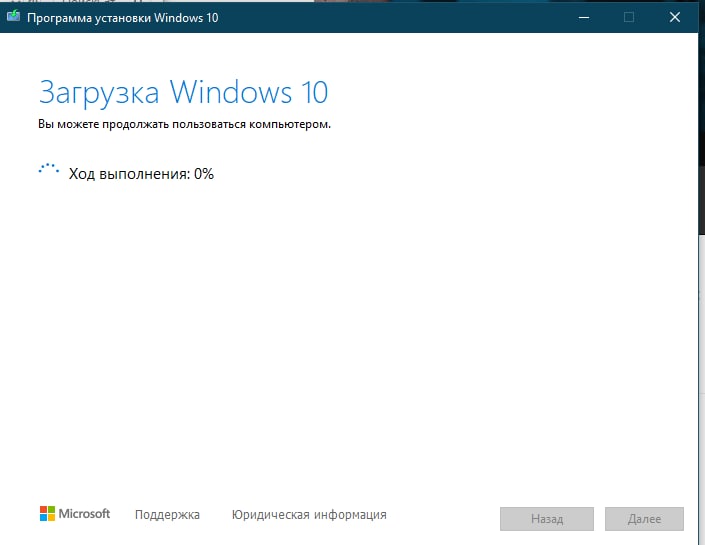Screen dimensions: 705x545
Task: Click the 'Загрузка Windows 10' heading
Action: 183,93
